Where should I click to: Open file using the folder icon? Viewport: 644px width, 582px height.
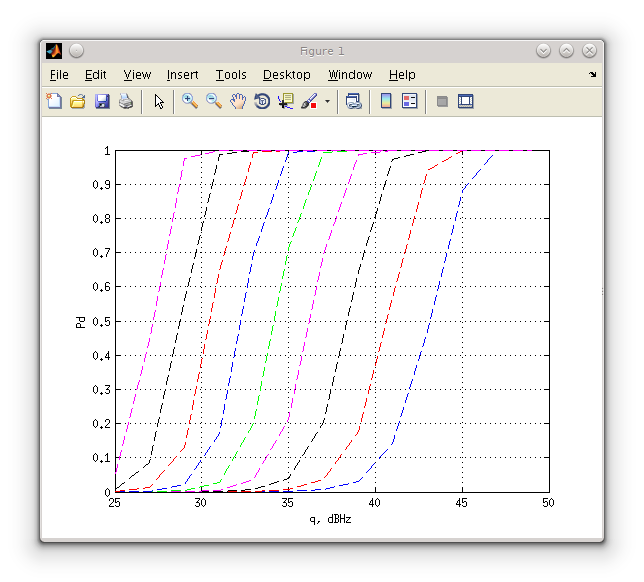(x=78, y=101)
